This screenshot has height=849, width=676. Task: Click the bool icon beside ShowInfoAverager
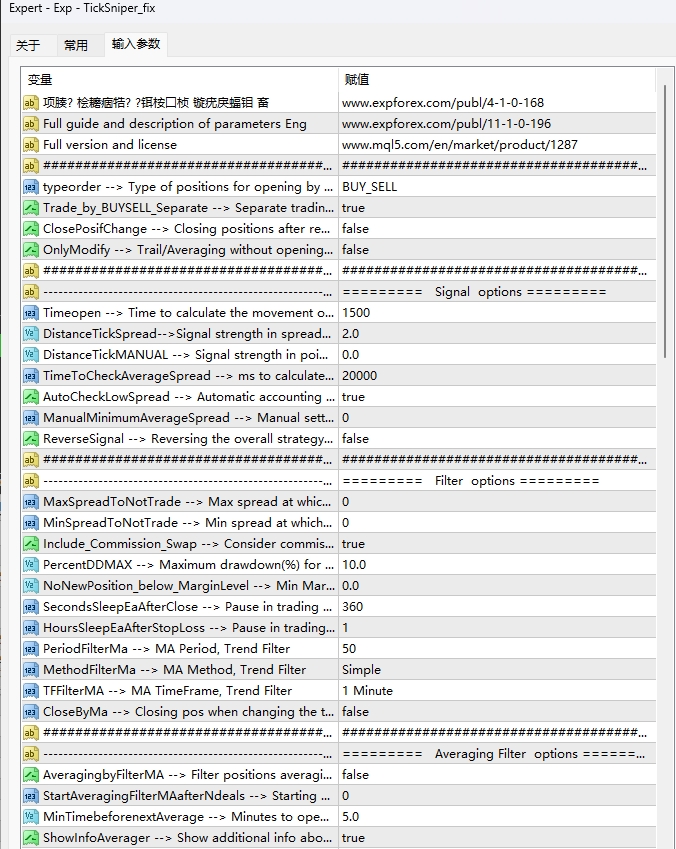(31, 838)
